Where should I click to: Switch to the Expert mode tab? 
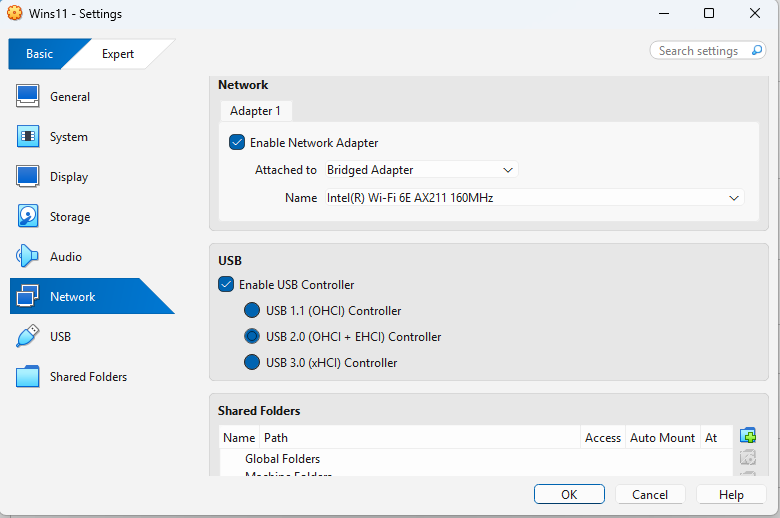pyautogui.click(x=118, y=54)
